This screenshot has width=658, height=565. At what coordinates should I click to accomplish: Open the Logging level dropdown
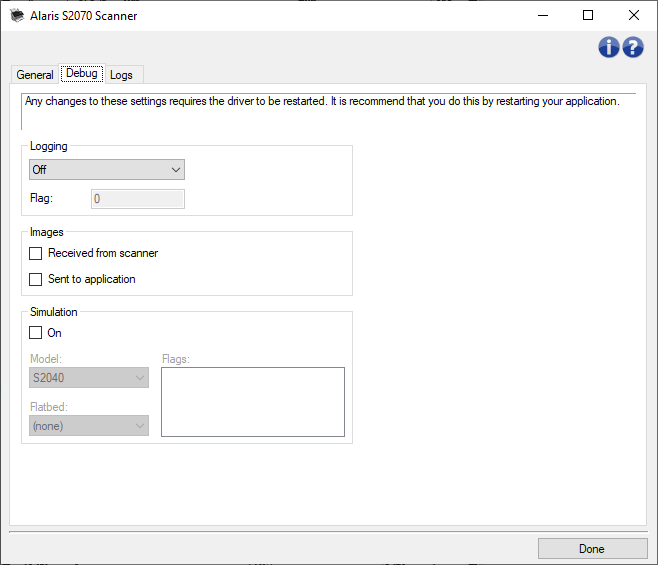(107, 171)
